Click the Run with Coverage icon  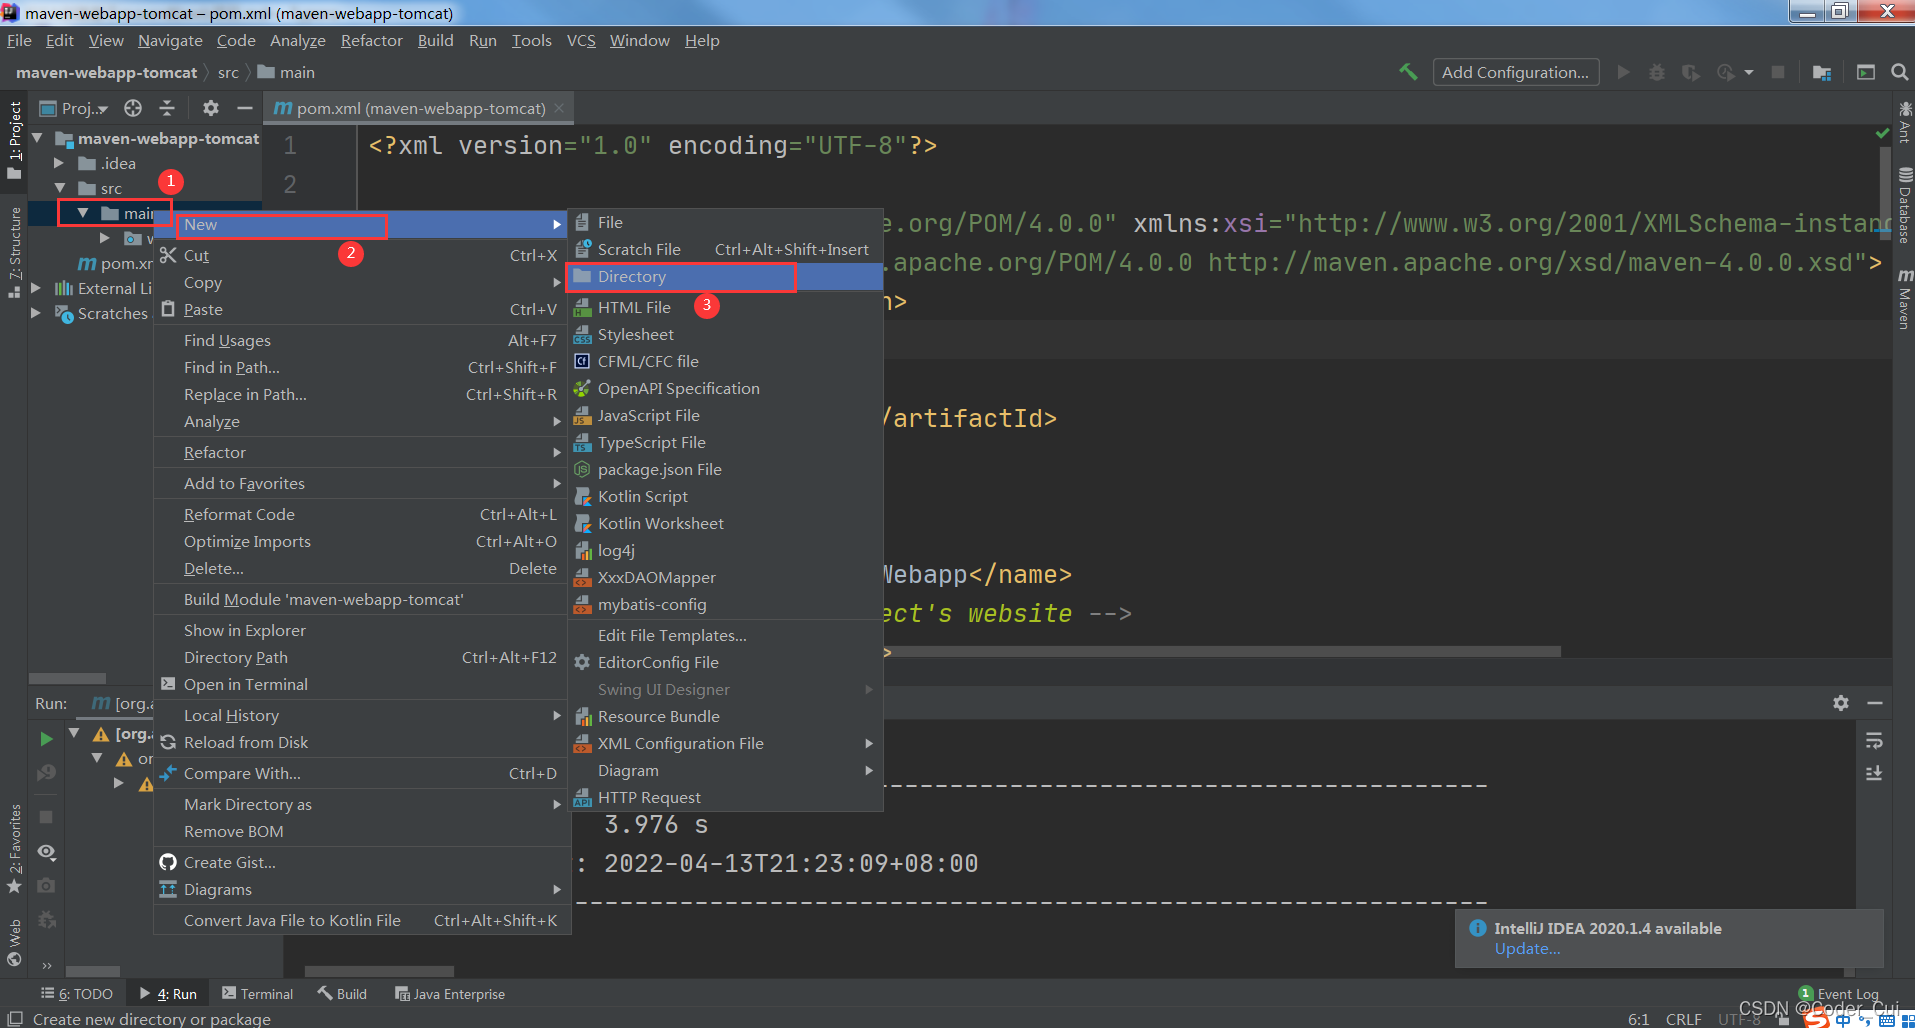pyautogui.click(x=1691, y=72)
